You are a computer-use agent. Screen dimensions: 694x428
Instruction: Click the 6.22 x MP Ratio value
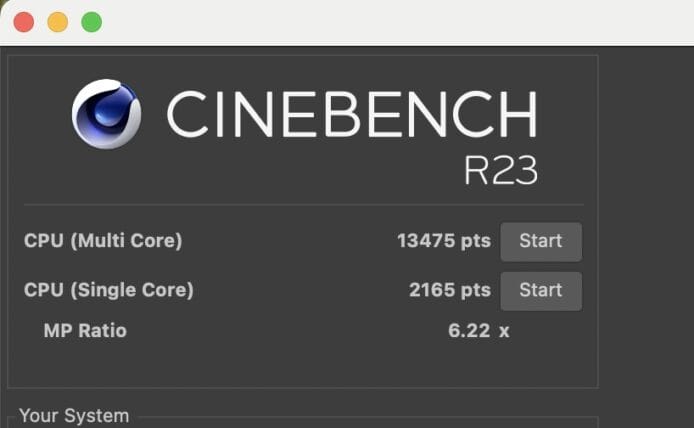tap(478, 330)
